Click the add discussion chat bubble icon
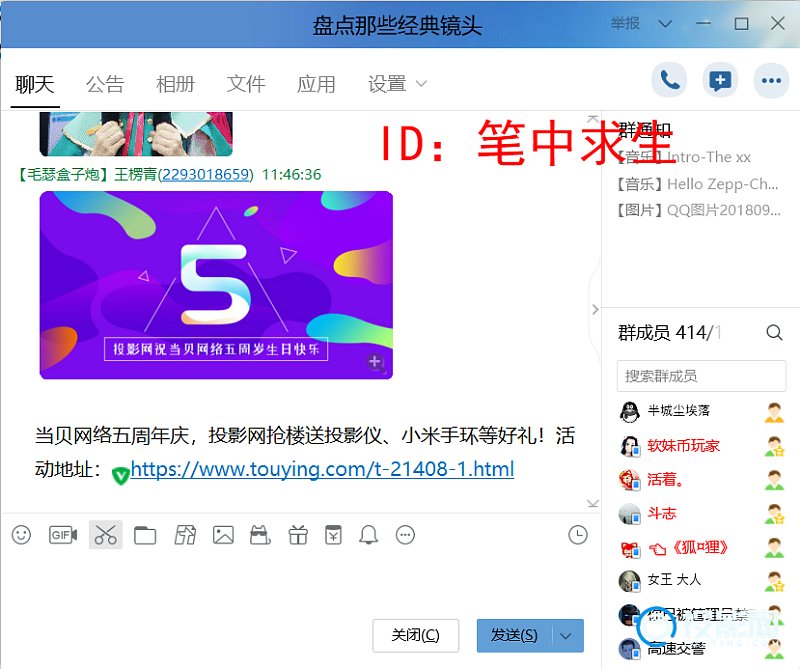Viewport: 800px width, 669px height. click(720, 80)
